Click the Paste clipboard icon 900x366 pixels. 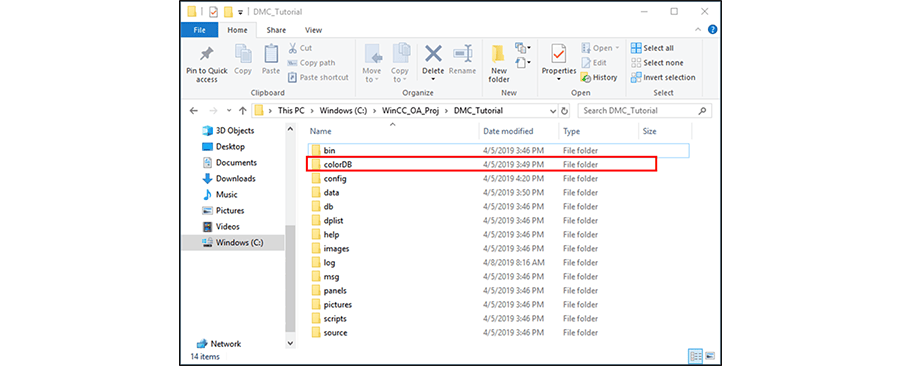point(271,54)
